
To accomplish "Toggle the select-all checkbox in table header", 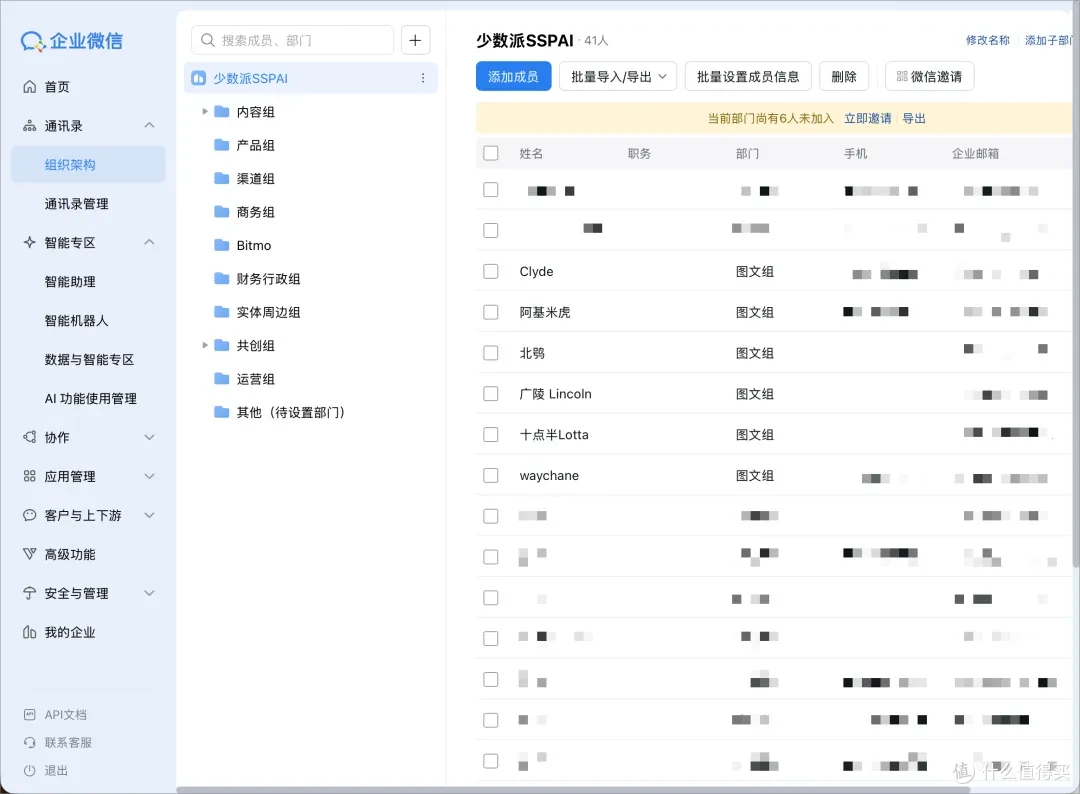I will pyautogui.click(x=490, y=153).
